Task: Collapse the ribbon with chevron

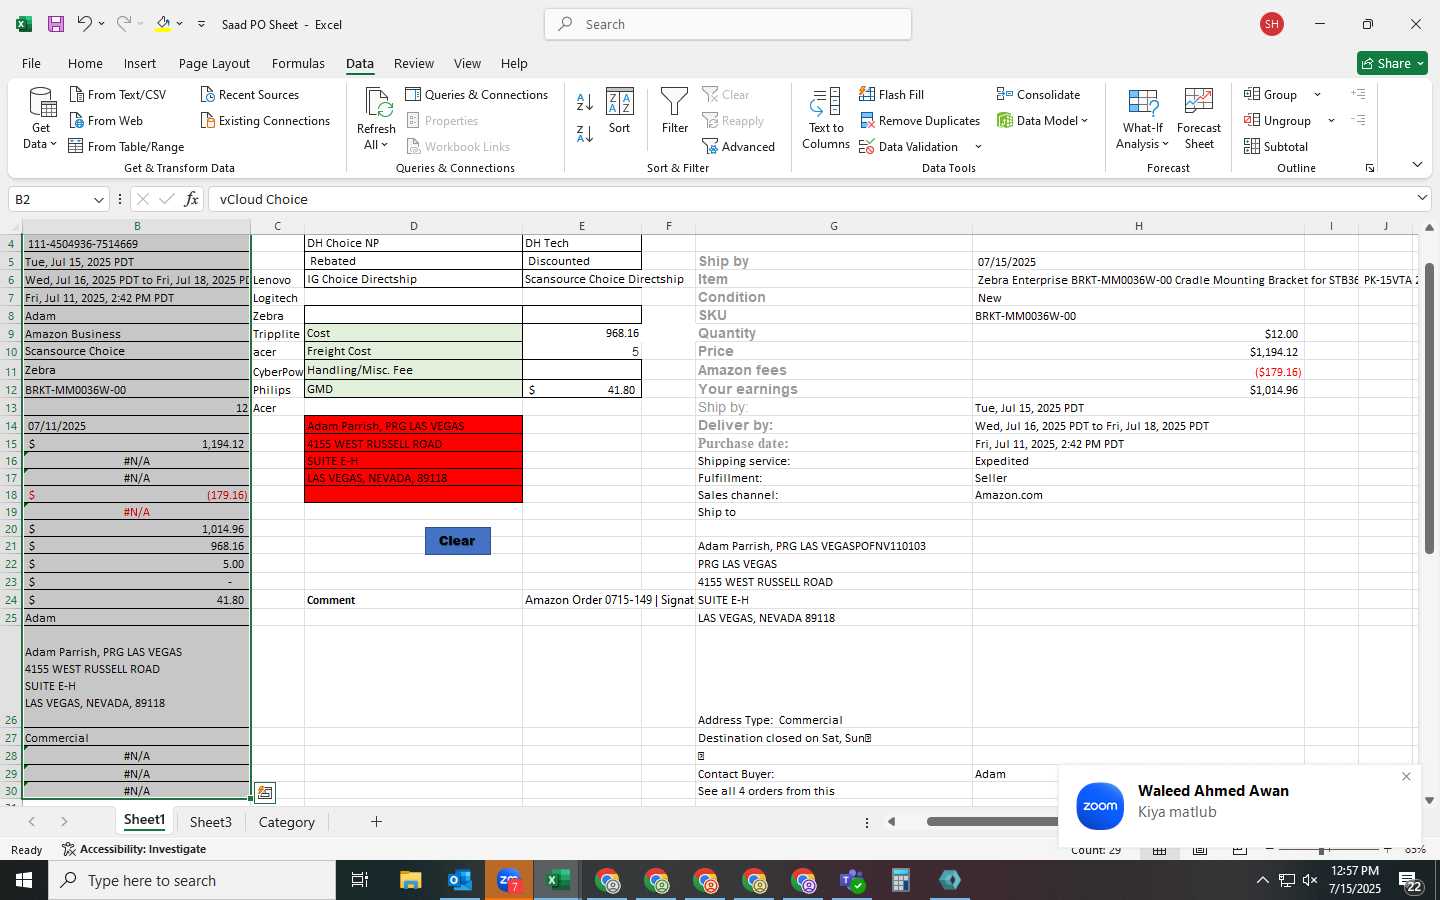Action: coord(1417,164)
